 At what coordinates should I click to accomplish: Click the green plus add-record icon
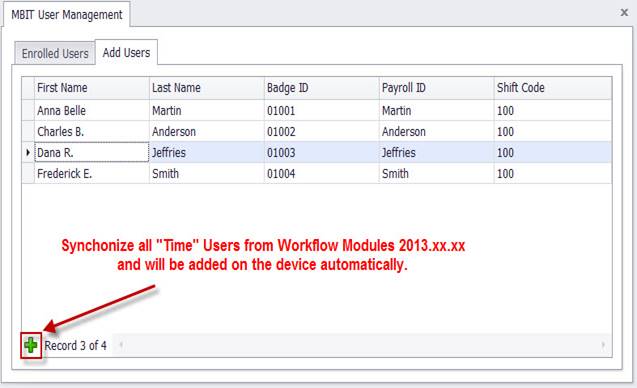click(x=31, y=346)
